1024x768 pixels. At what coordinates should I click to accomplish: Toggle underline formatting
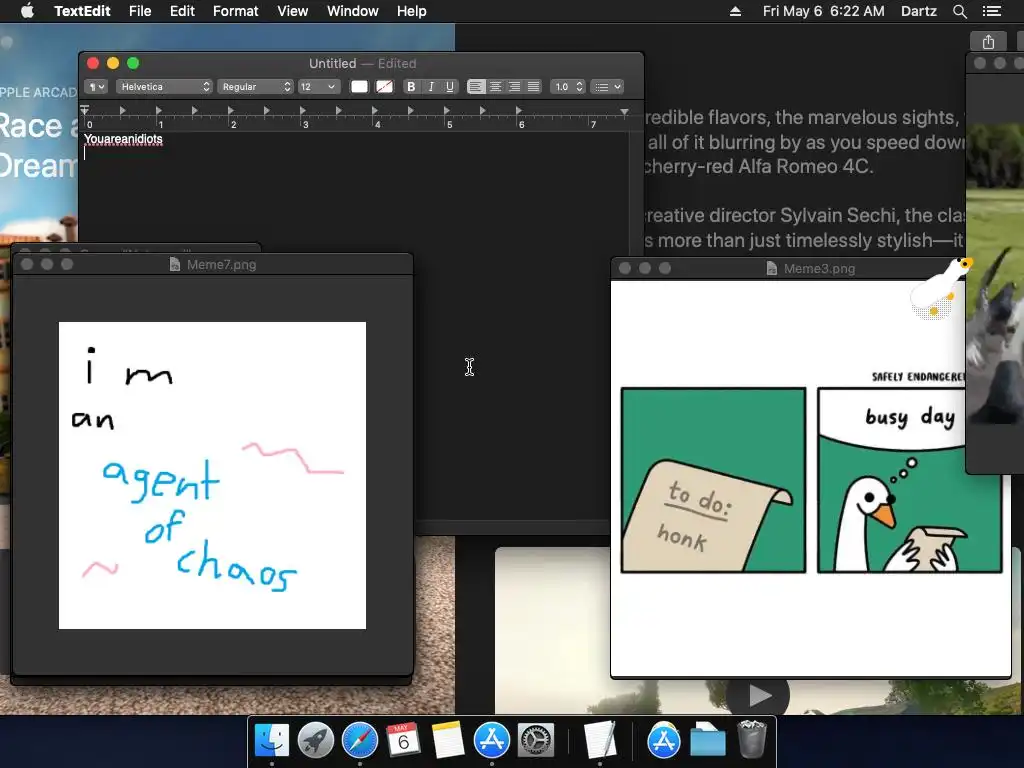(x=450, y=87)
